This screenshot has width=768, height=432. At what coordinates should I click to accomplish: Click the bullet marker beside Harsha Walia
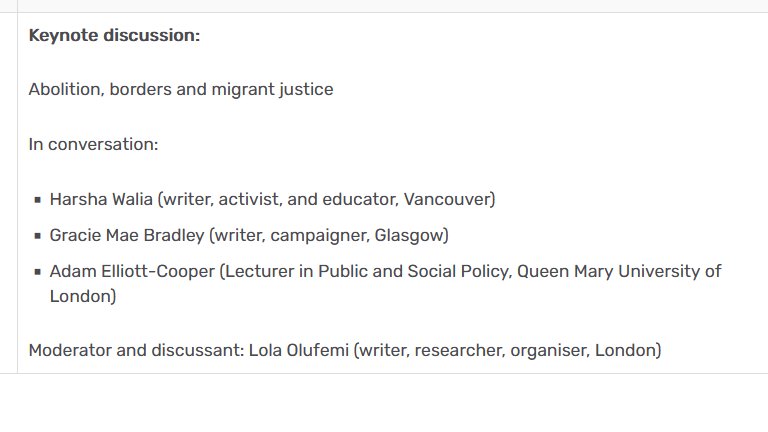coord(38,200)
